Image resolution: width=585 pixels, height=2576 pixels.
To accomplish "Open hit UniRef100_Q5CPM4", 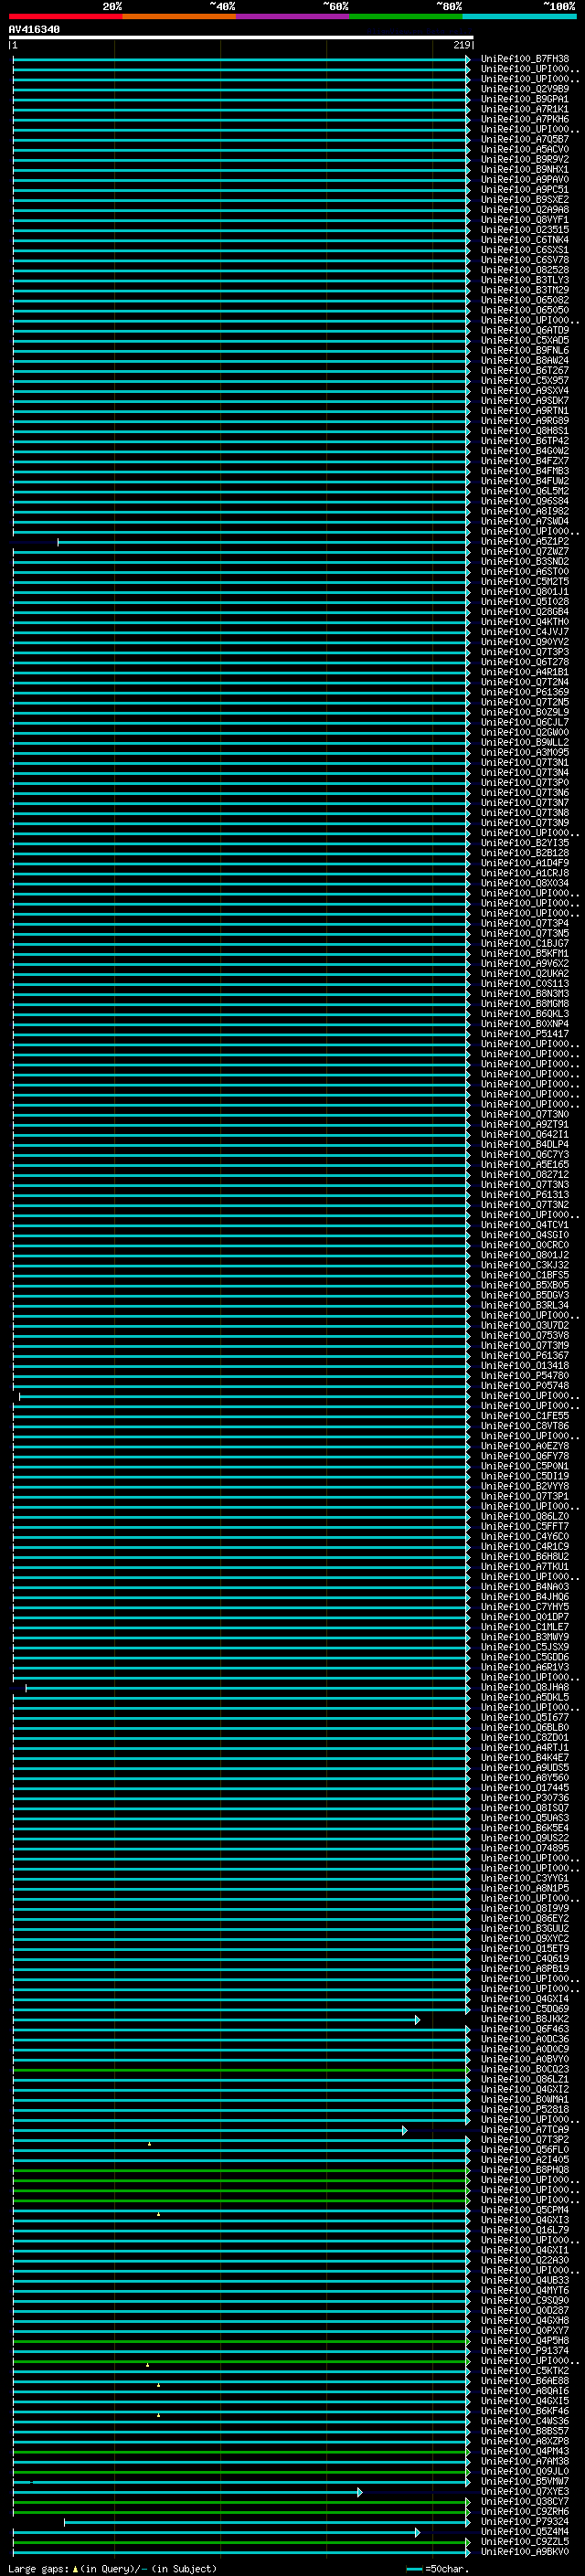I will [x=525, y=2210].
